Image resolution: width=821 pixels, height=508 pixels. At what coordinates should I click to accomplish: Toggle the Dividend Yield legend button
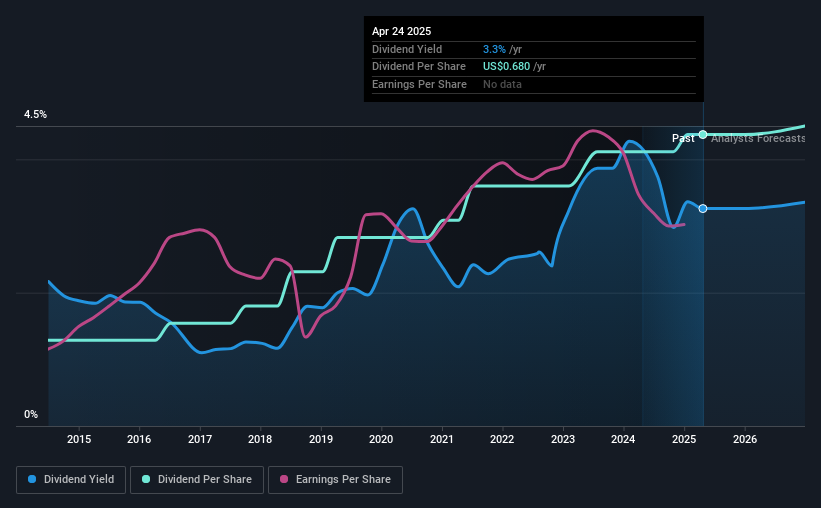[71, 480]
